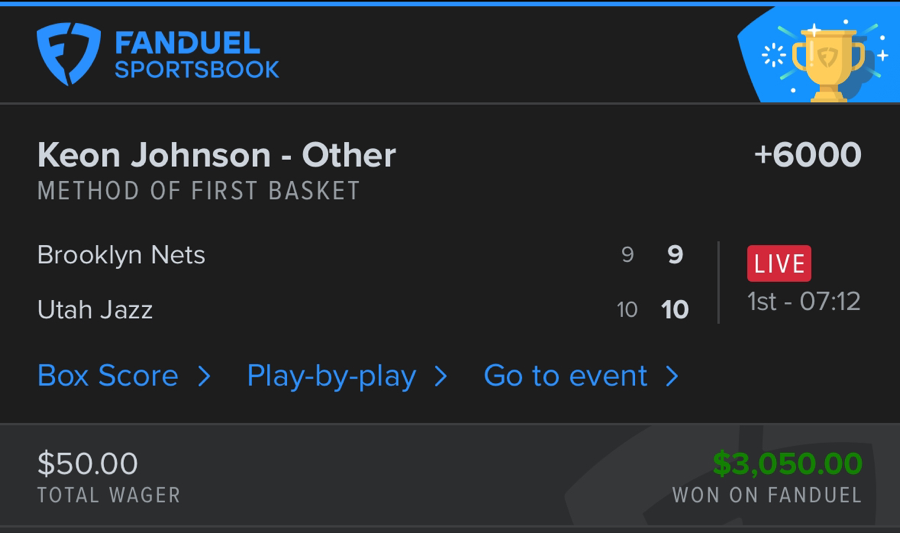
Task: Click the Method of First Basket label
Action: (x=198, y=191)
